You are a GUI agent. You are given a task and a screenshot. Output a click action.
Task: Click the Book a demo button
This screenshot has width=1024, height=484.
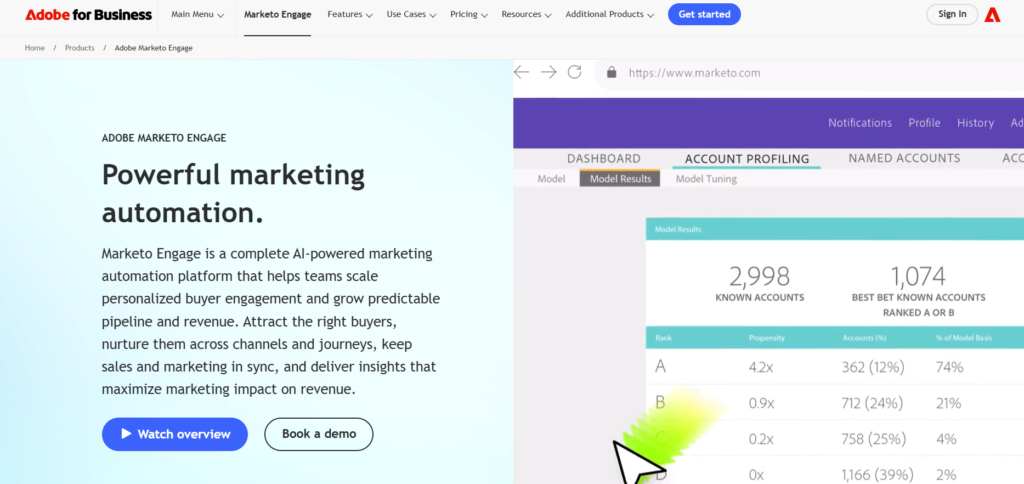pyautogui.click(x=318, y=434)
